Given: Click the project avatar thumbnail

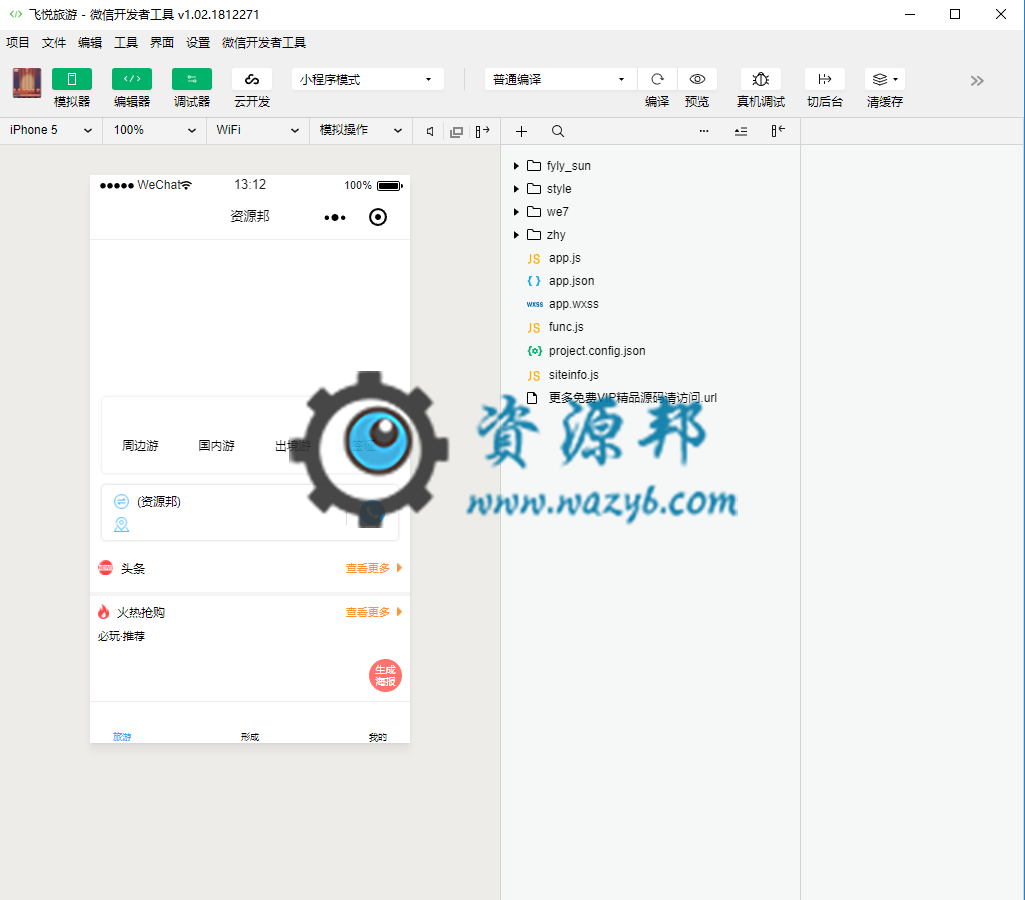Looking at the screenshot, I should click(27, 83).
